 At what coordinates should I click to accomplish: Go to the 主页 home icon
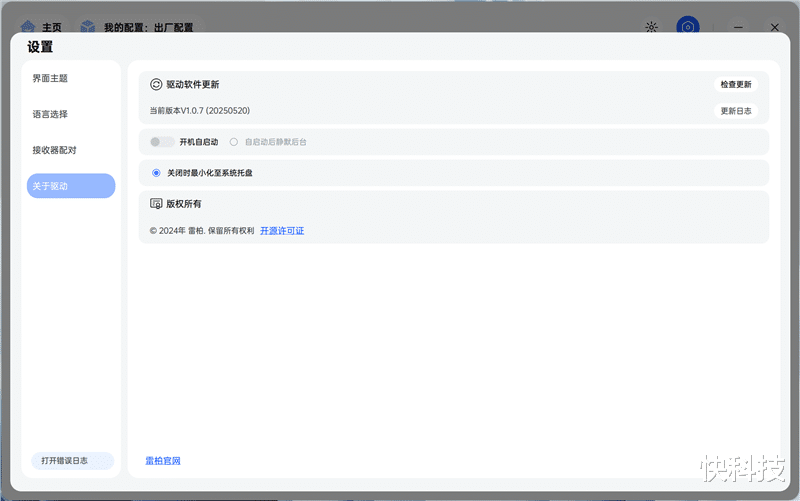point(28,27)
